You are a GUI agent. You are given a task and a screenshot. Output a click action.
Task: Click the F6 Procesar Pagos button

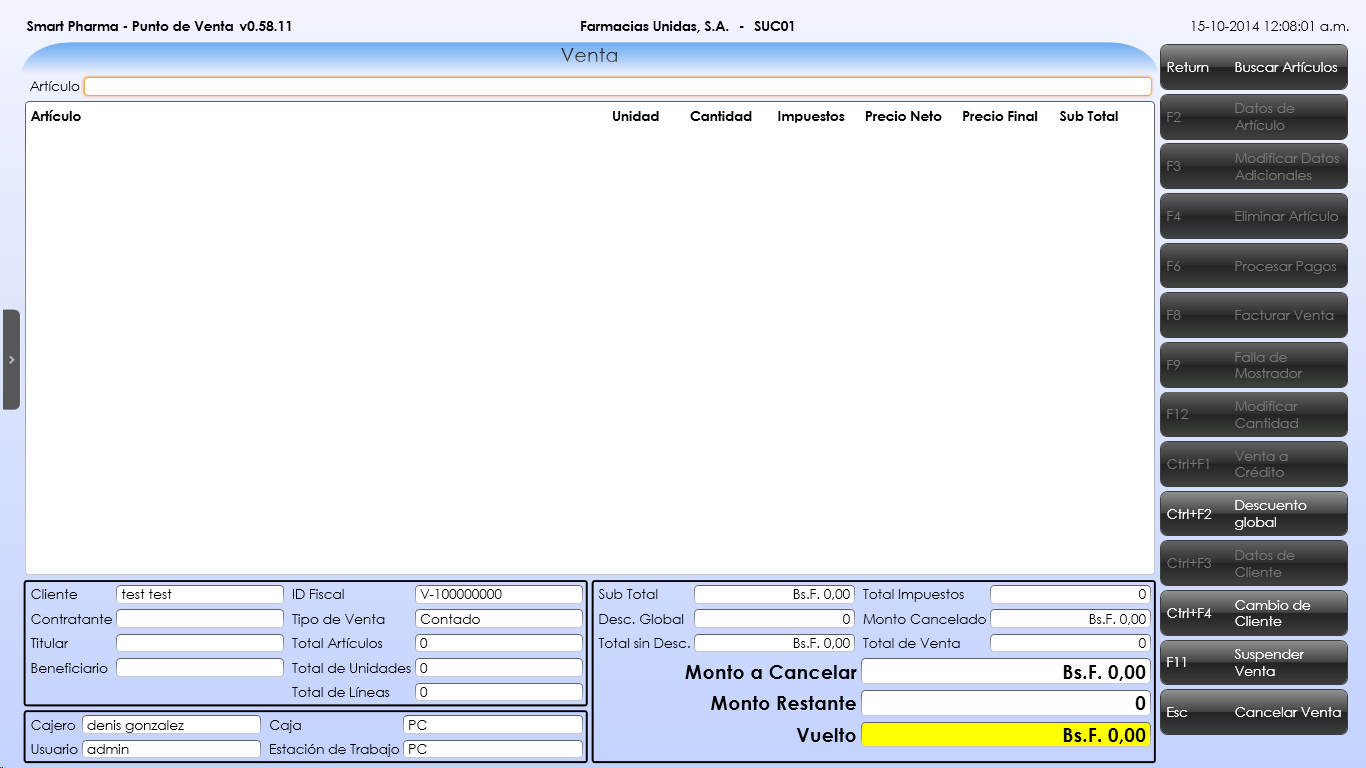1253,266
